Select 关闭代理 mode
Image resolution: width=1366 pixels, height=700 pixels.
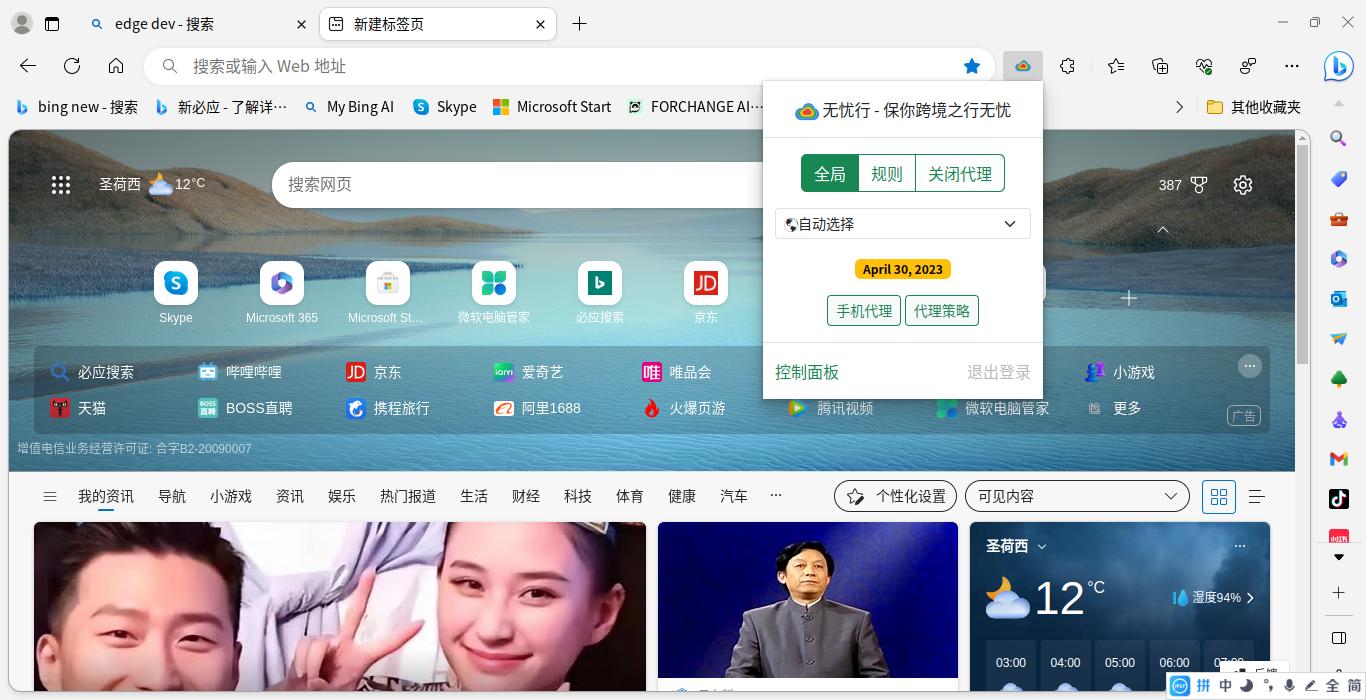[960, 174]
